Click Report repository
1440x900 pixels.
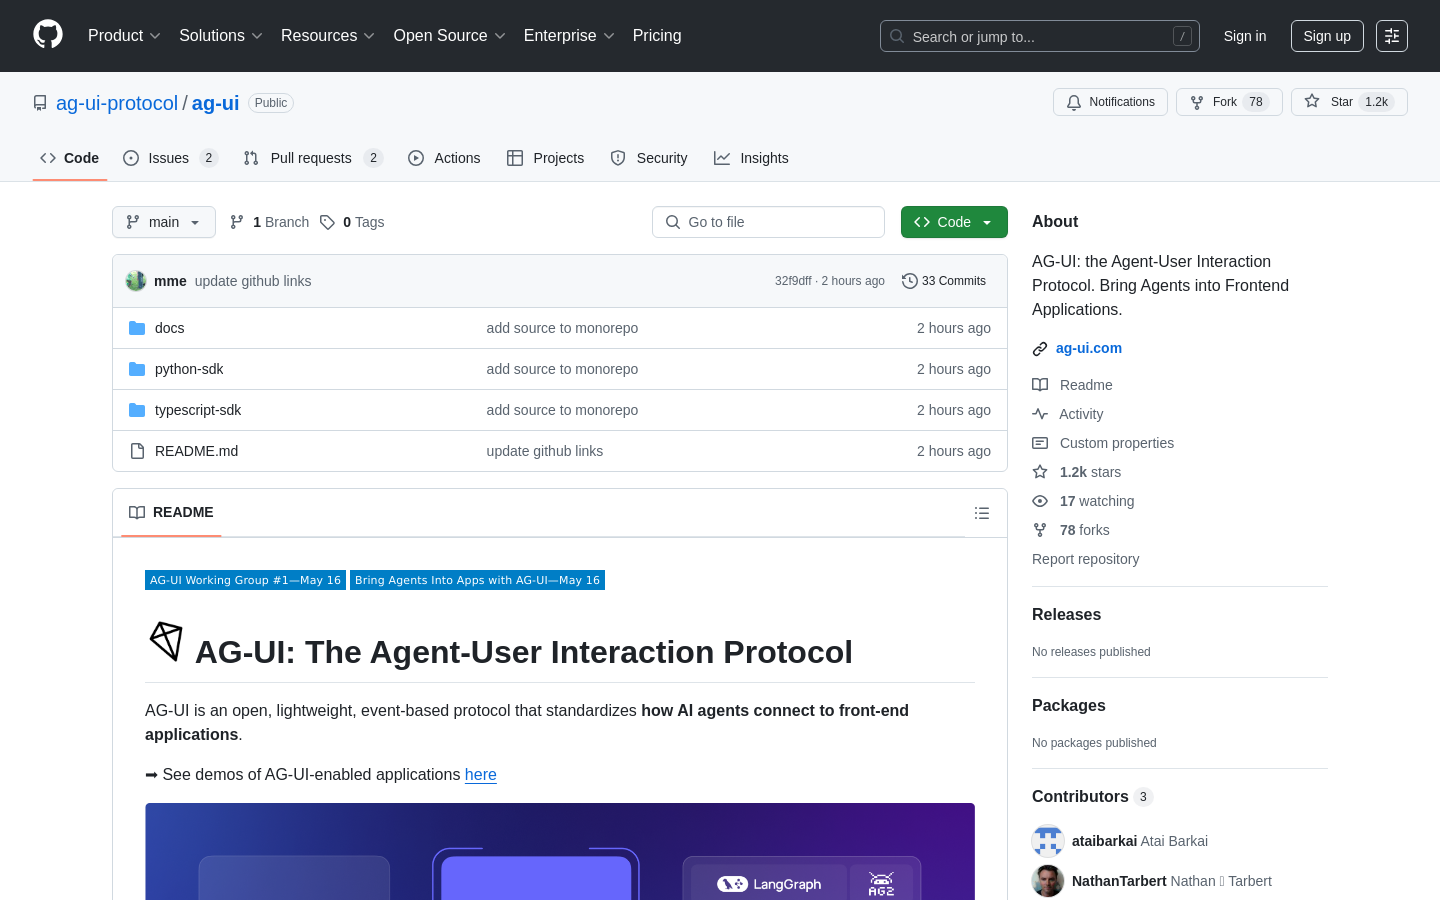(1085, 559)
